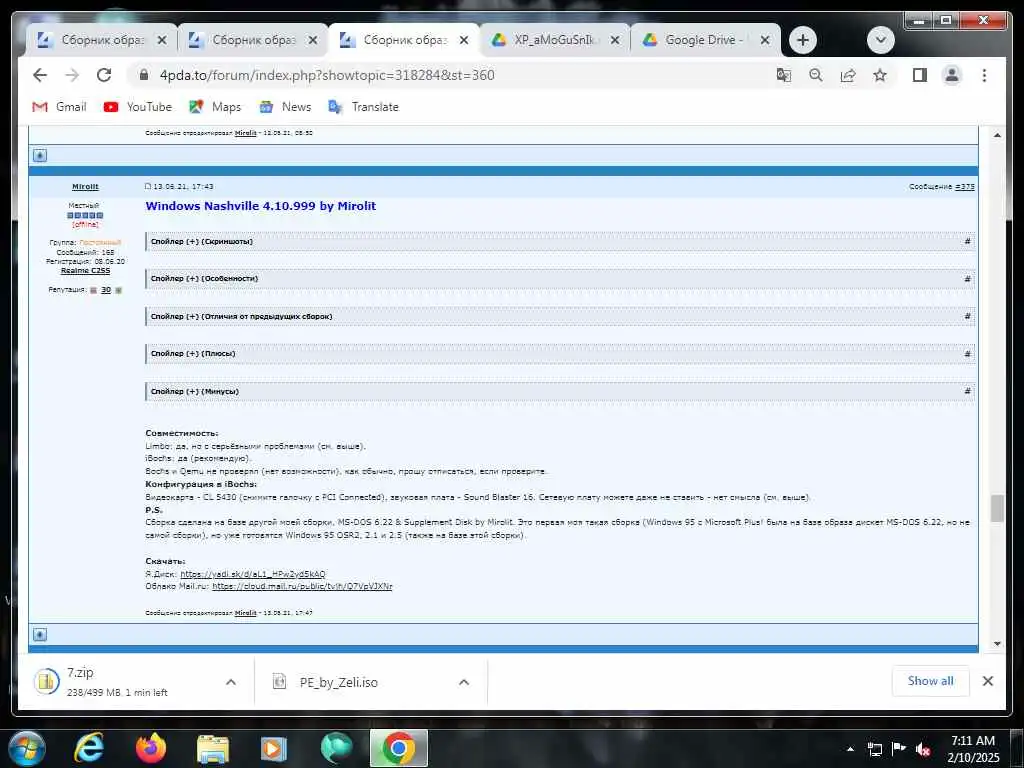Click the address bar URL

(x=327, y=75)
